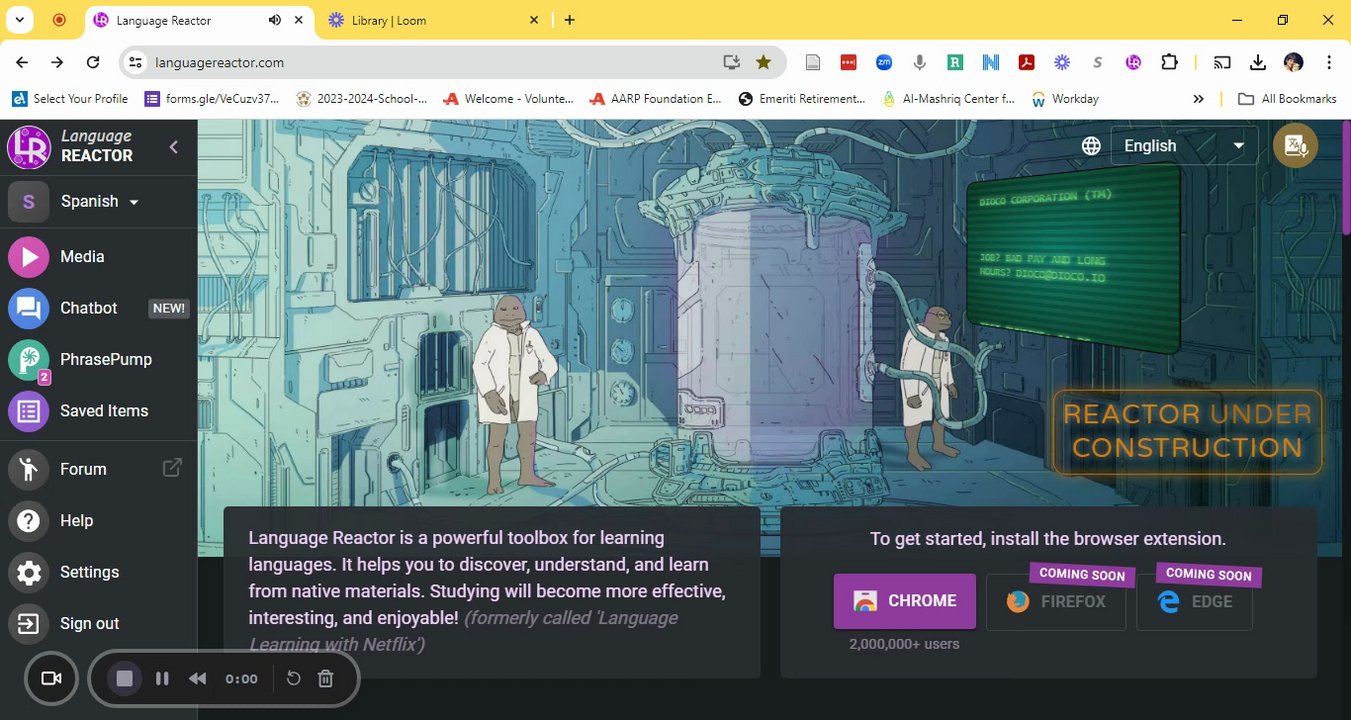
Task: Install the CHROME browser extension
Action: [x=905, y=601]
